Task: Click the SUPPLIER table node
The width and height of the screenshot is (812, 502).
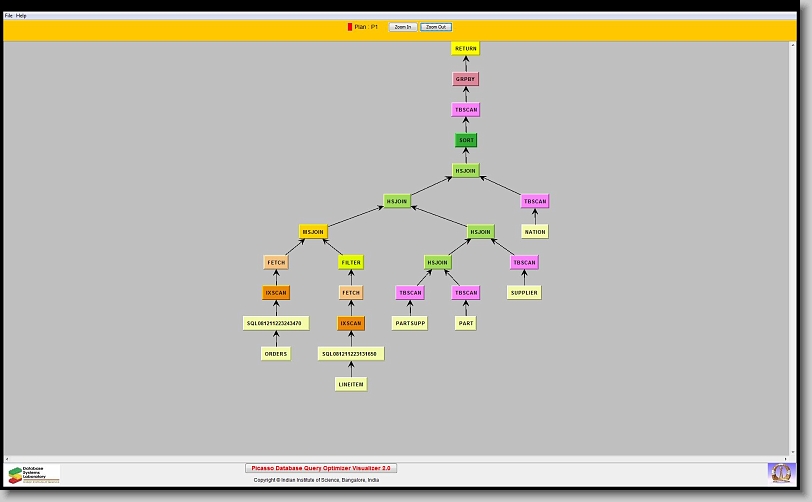Action: tap(524, 293)
